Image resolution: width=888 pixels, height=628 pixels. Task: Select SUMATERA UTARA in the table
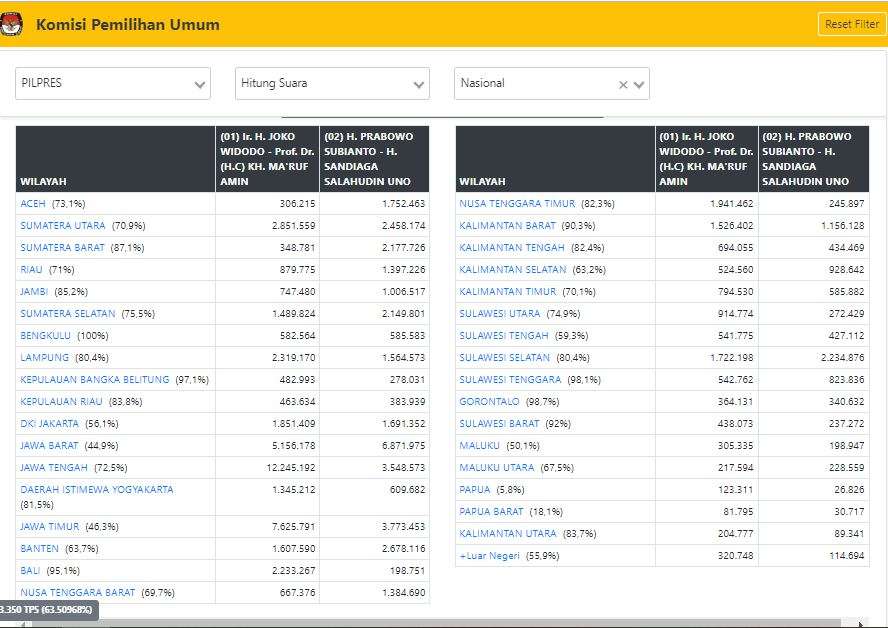click(62, 226)
